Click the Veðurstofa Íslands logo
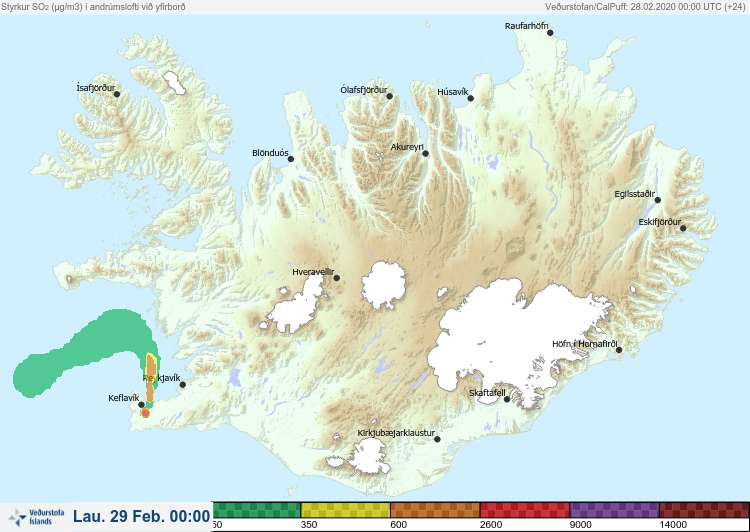The height and width of the screenshot is (532, 750). tap(36, 517)
